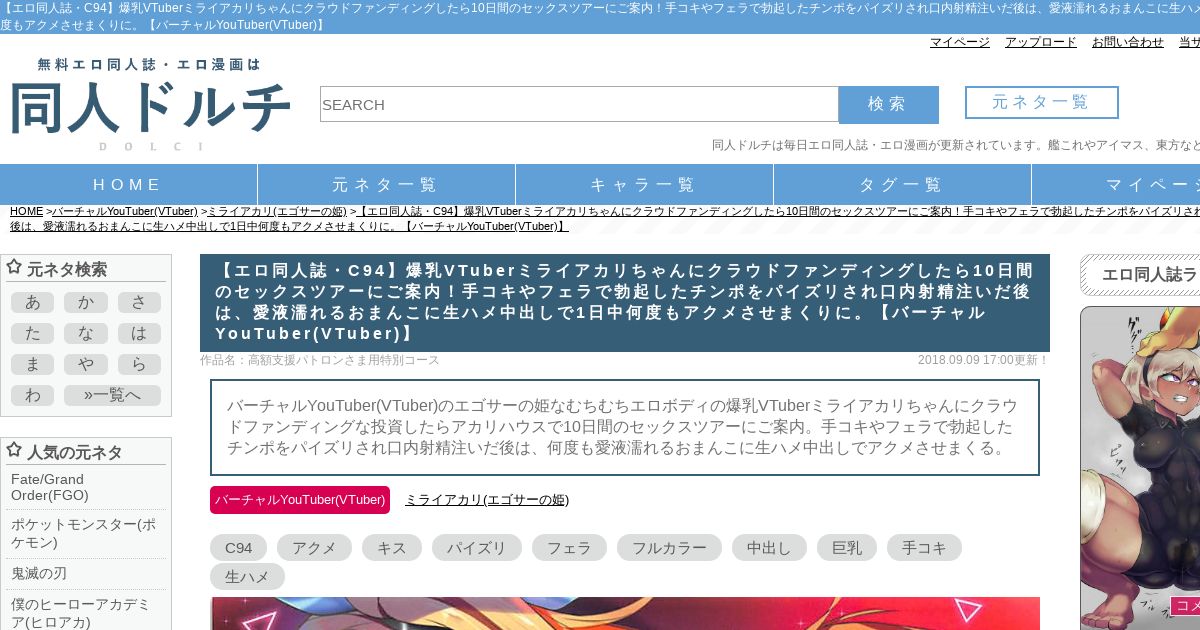Select 元ネタ一覧 in the blue navigation bar

(386, 185)
